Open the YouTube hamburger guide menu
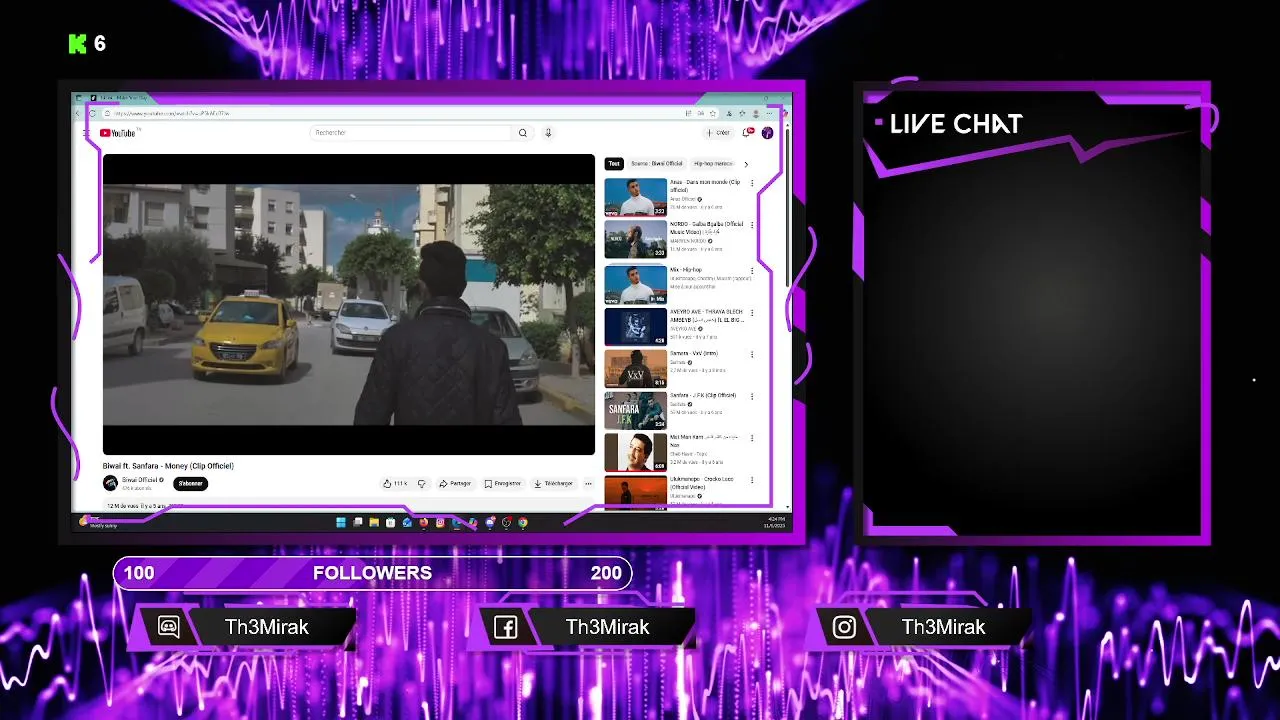The height and width of the screenshot is (720, 1280). pos(86,133)
